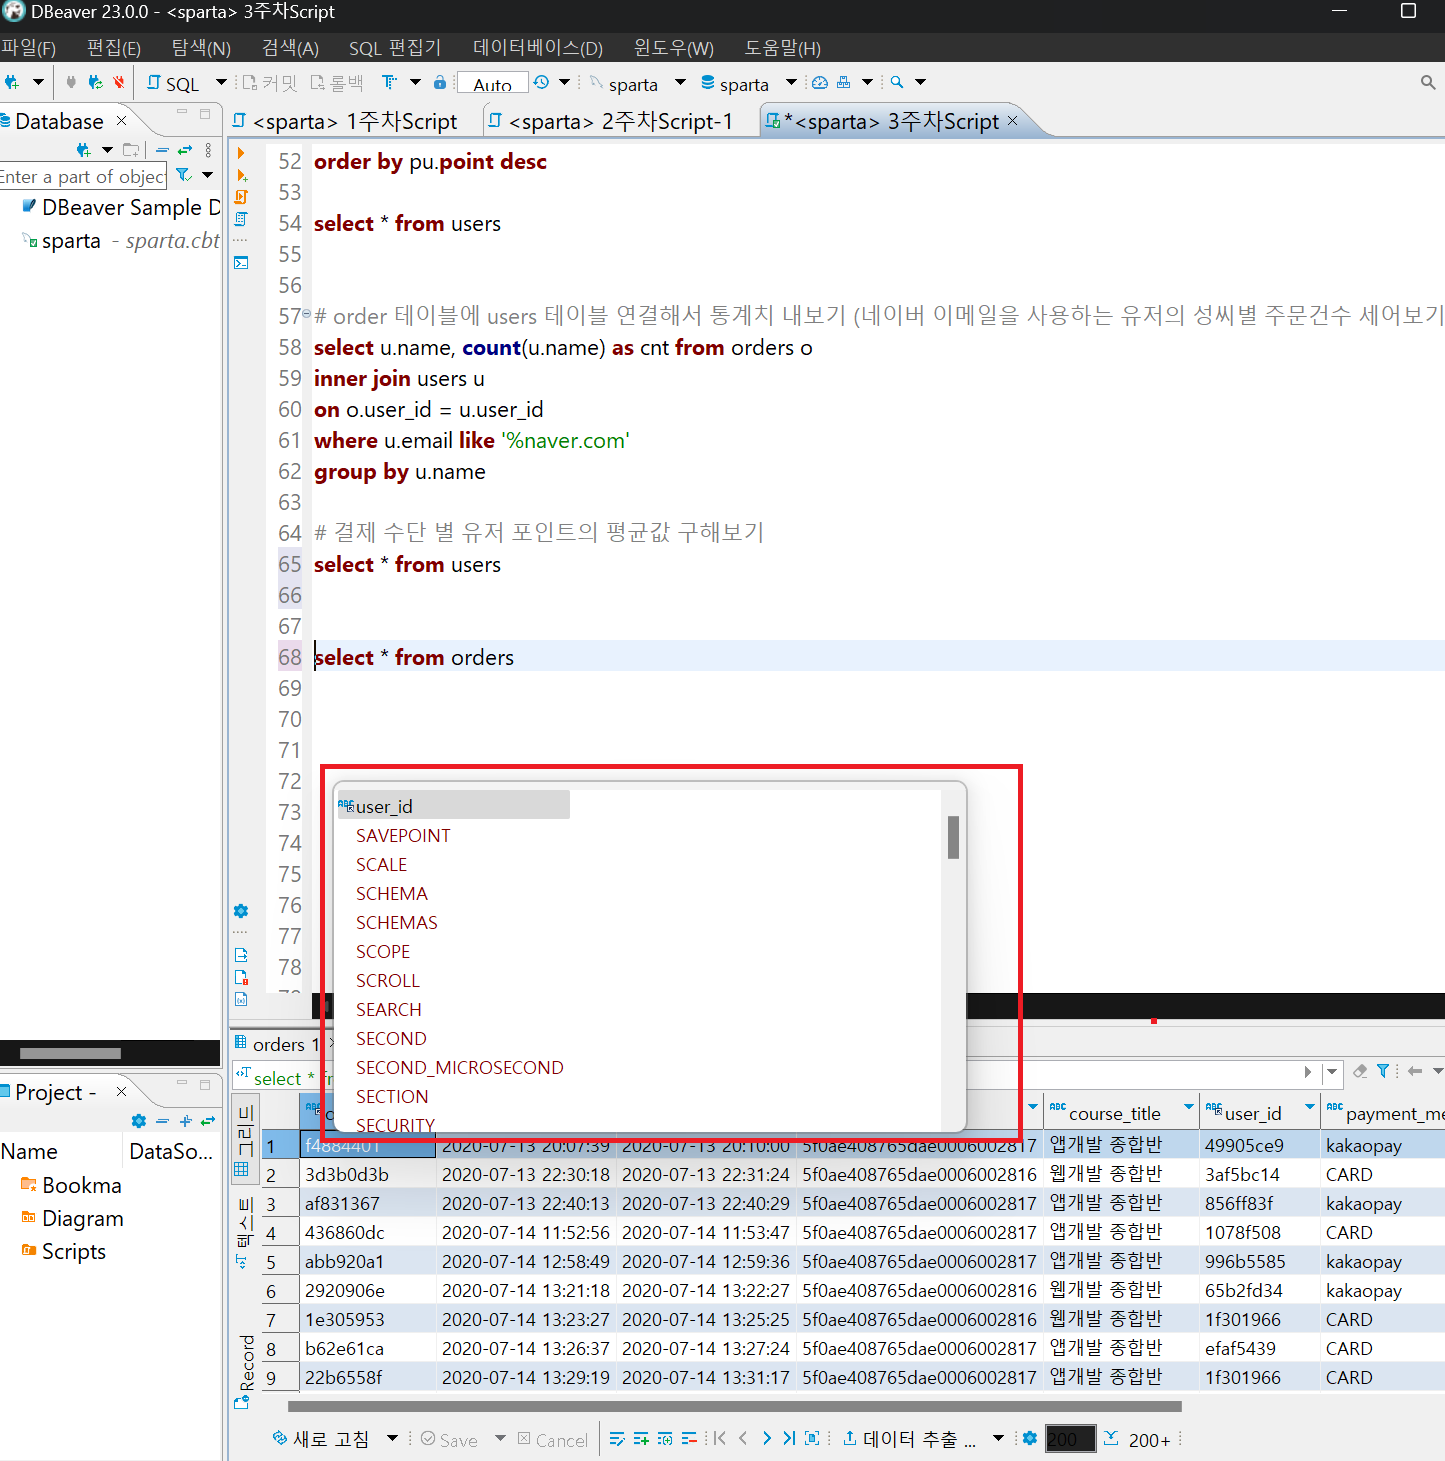Click the Database navigator filter funnel icon
Screen dimensions: 1445x1461
click(183, 175)
